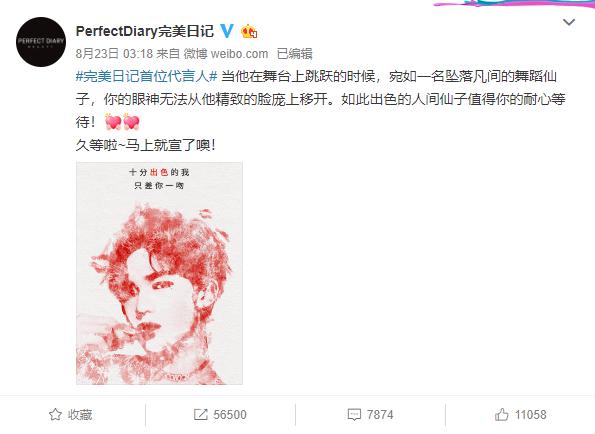Open the 7874 comments count

point(380,415)
